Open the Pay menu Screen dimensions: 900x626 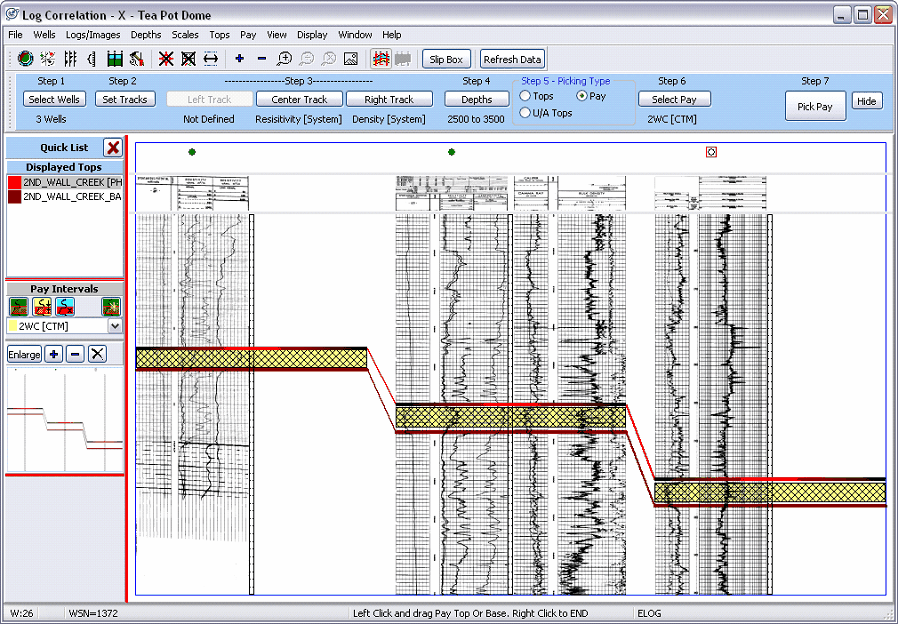pos(248,35)
